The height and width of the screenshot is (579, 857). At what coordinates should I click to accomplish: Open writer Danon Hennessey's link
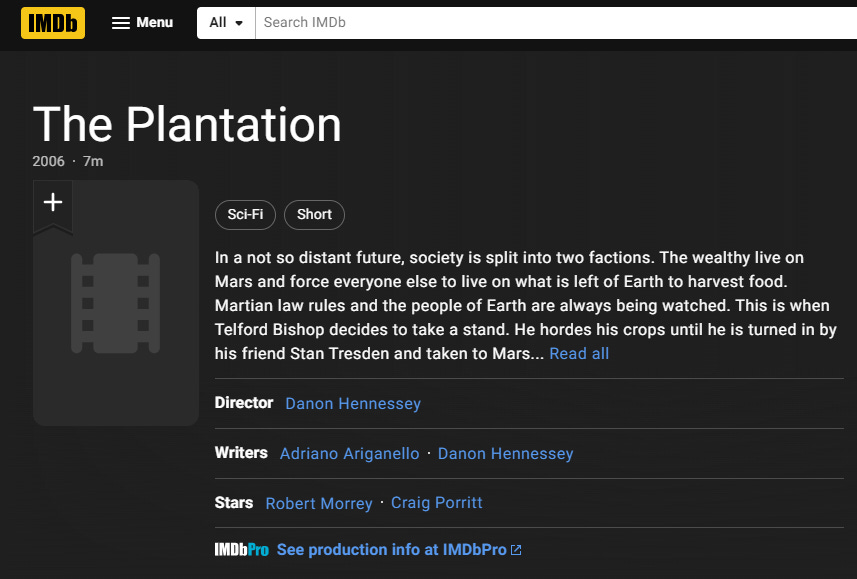(x=506, y=453)
